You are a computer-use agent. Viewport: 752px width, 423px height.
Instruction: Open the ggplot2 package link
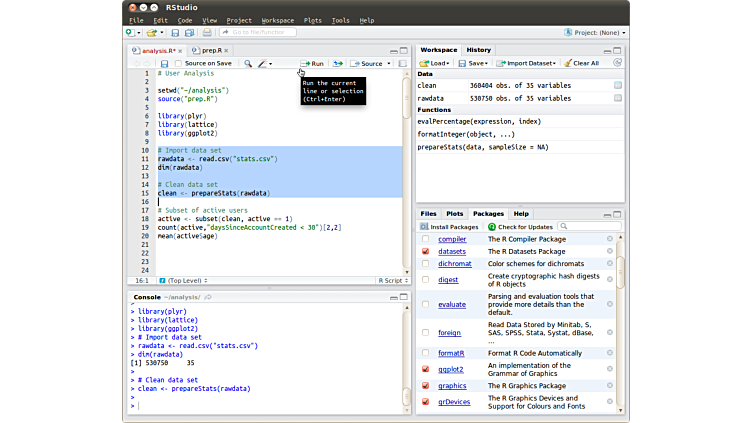pyautogui.click(x=451, y=369)
